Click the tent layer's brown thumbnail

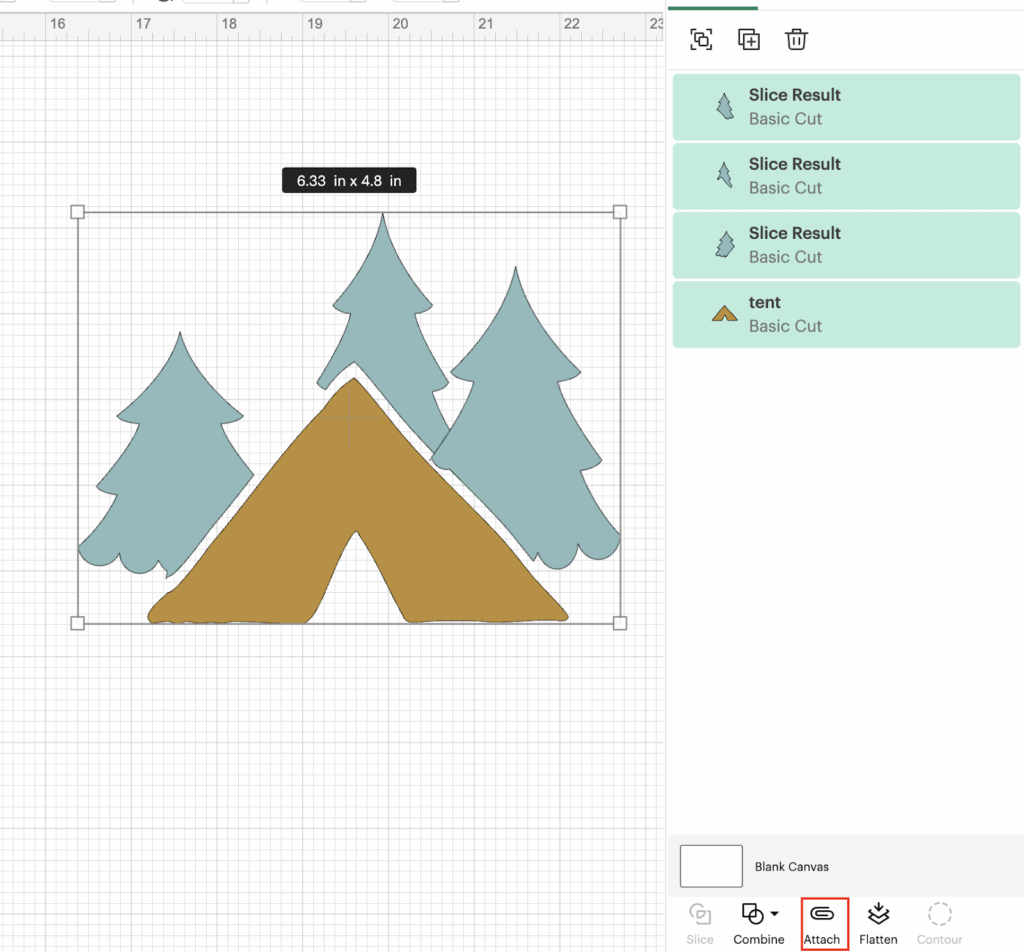[x=724, y=314]
